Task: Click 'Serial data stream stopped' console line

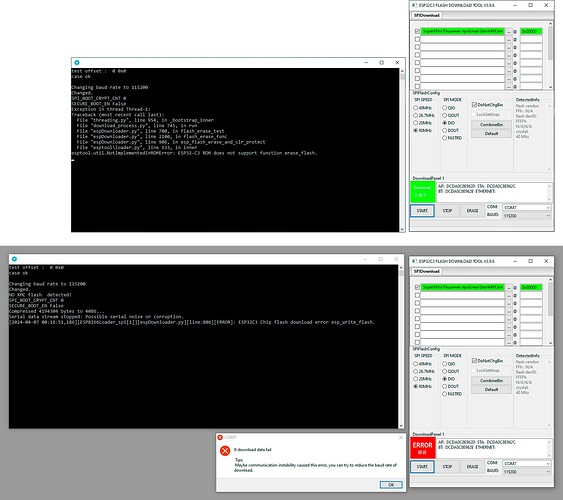Action: [x=96, y=317]
